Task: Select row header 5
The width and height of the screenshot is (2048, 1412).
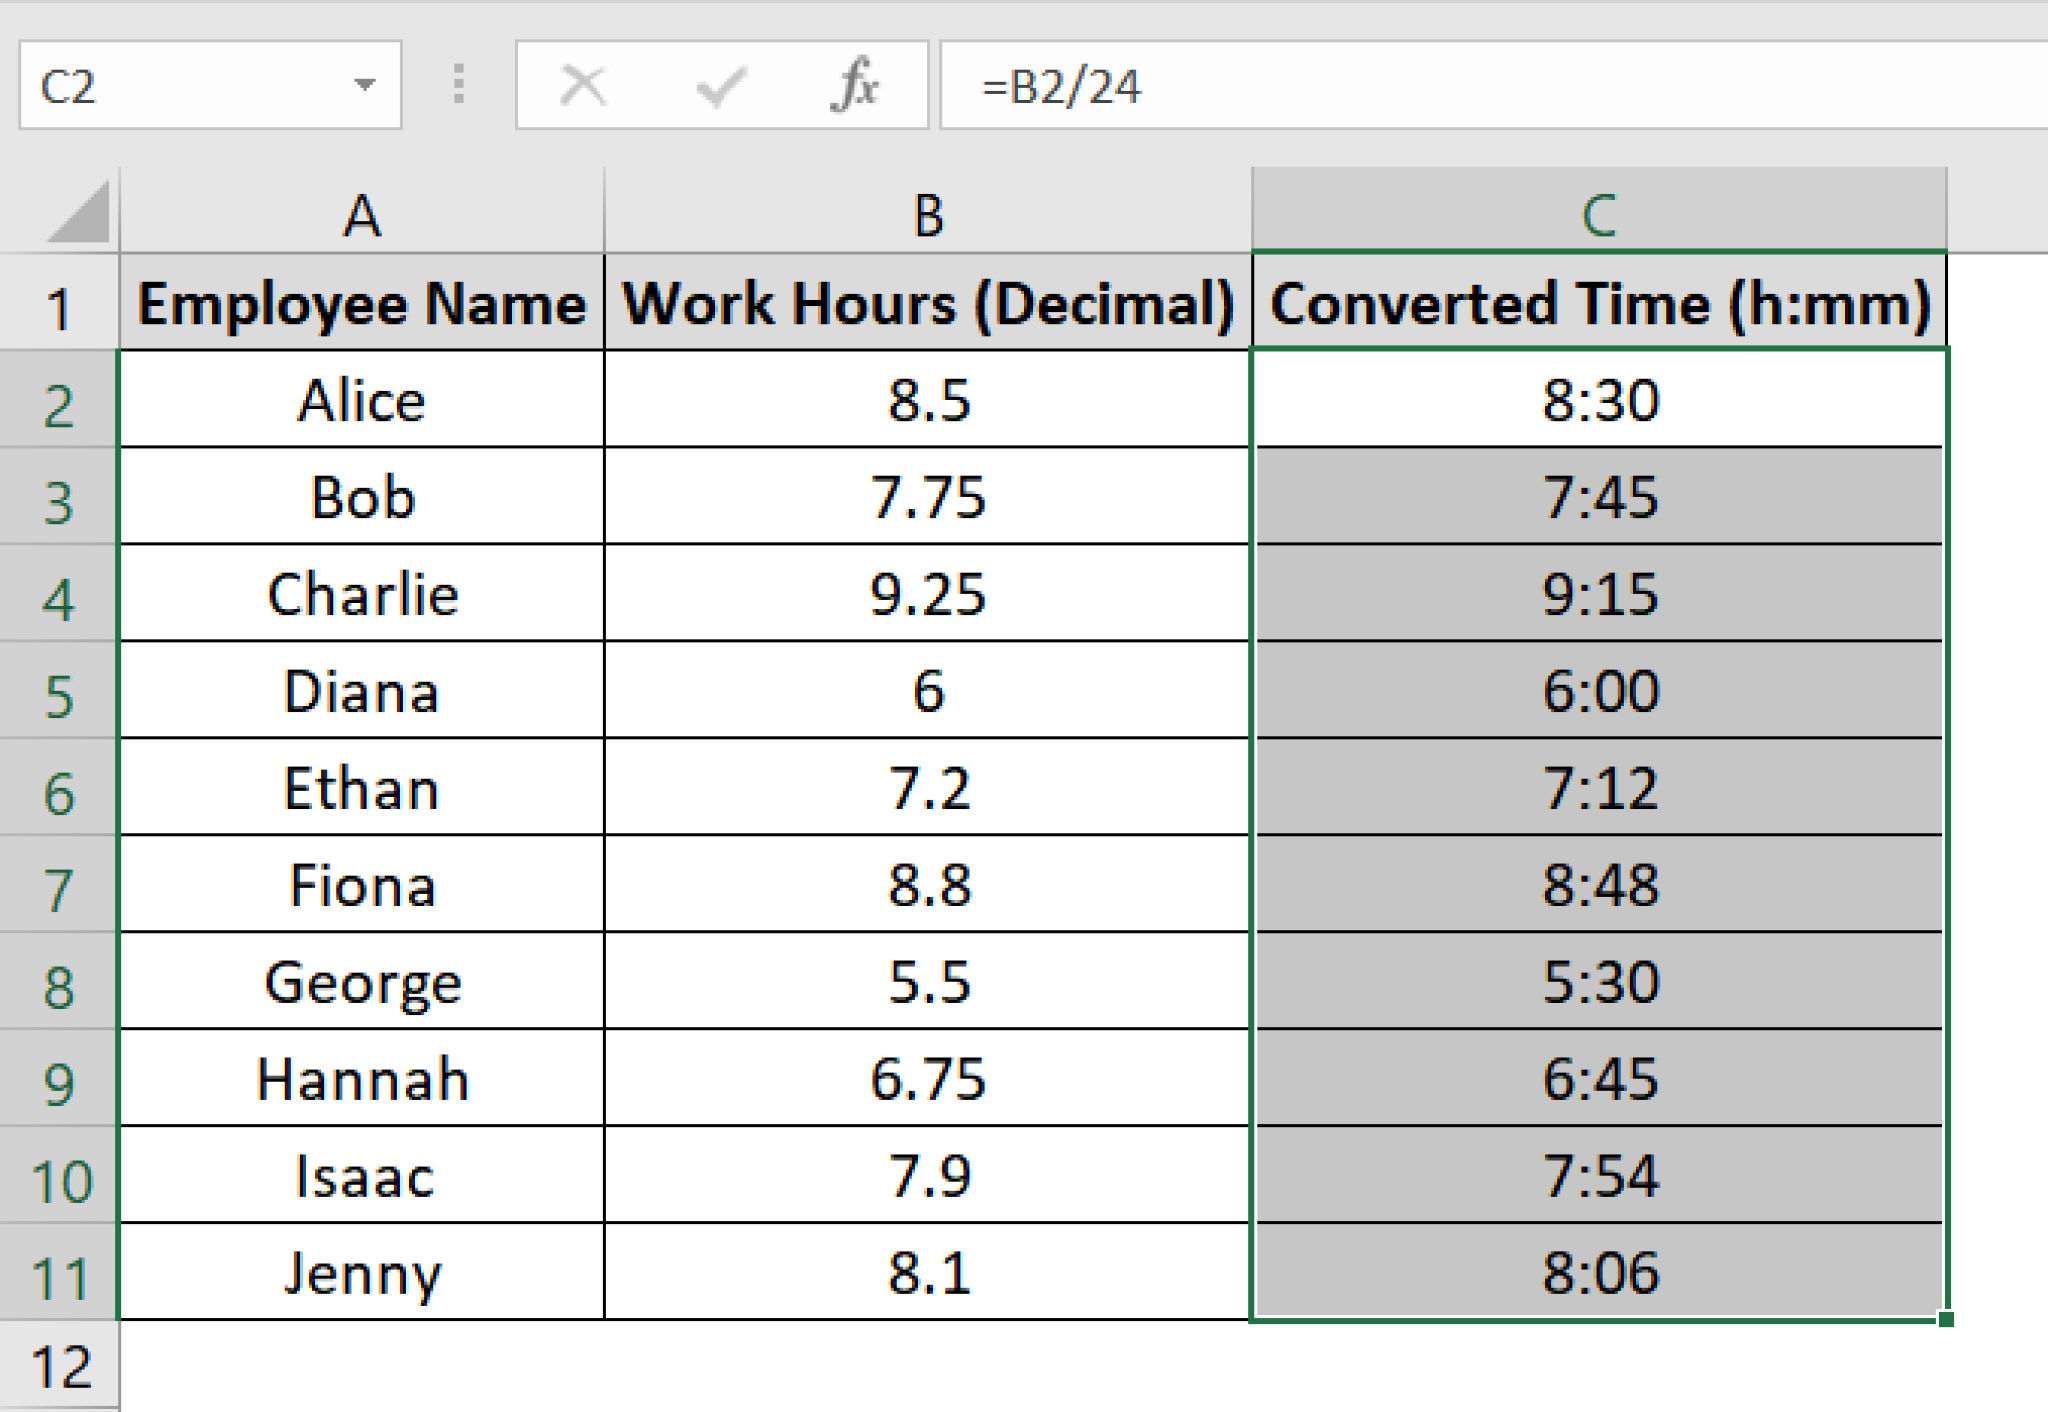Action: (62, 692)
